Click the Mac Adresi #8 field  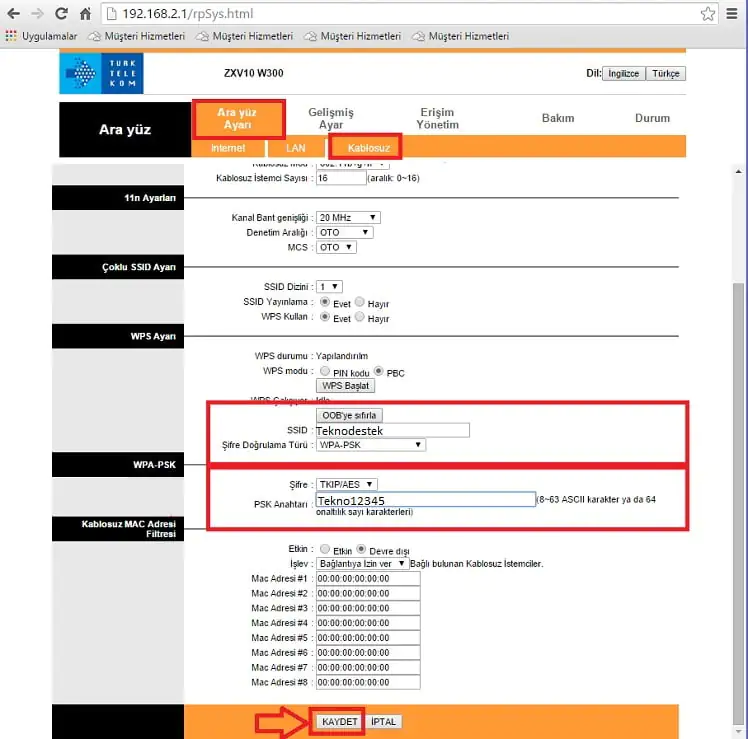[x=368, y=682]
